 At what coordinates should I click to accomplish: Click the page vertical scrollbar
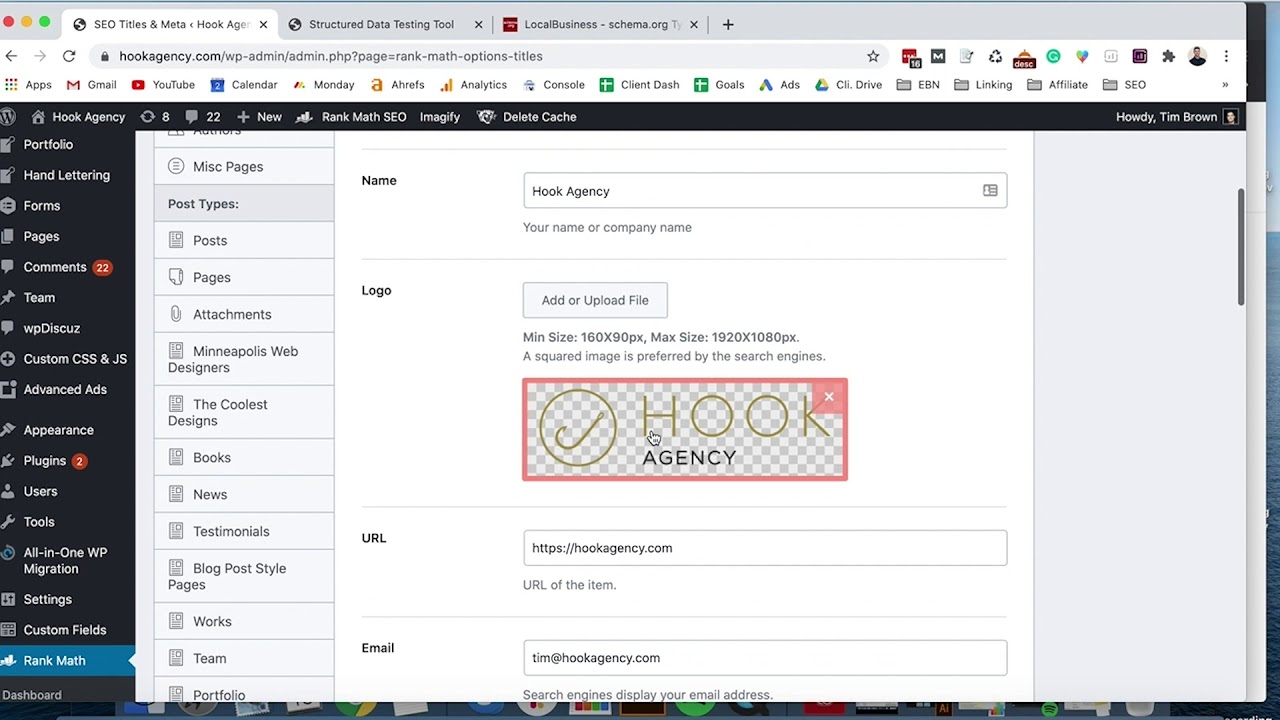1241,245
